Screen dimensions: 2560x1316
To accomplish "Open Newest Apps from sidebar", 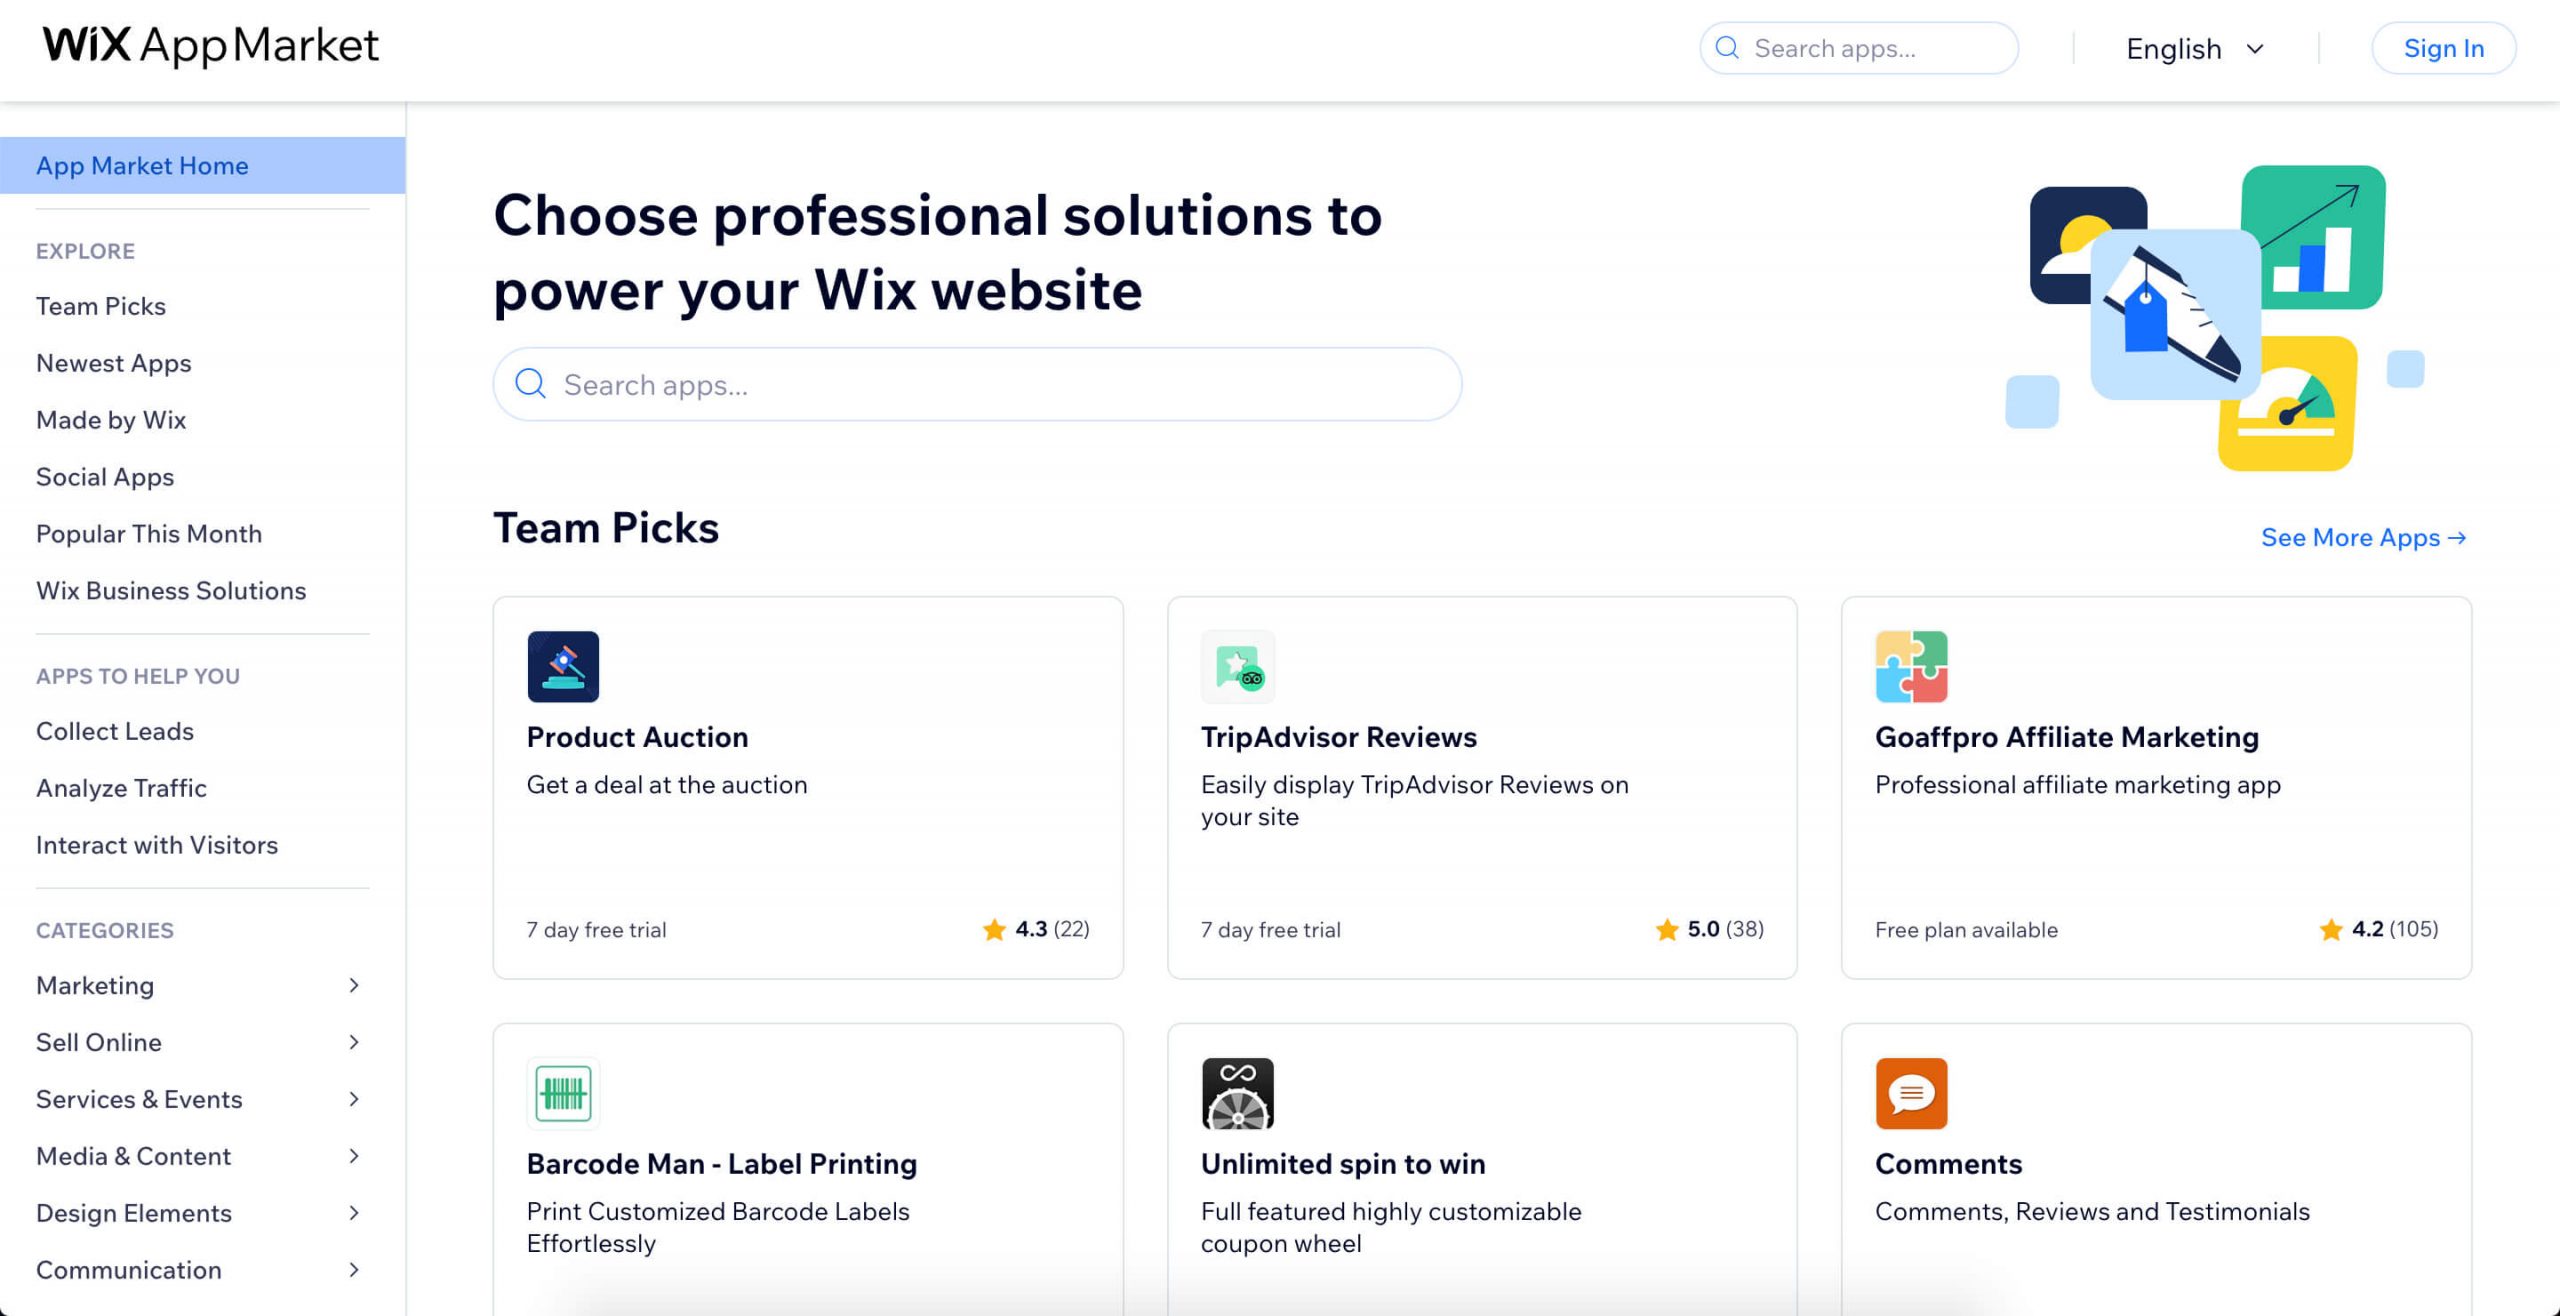I will [113, 363].
